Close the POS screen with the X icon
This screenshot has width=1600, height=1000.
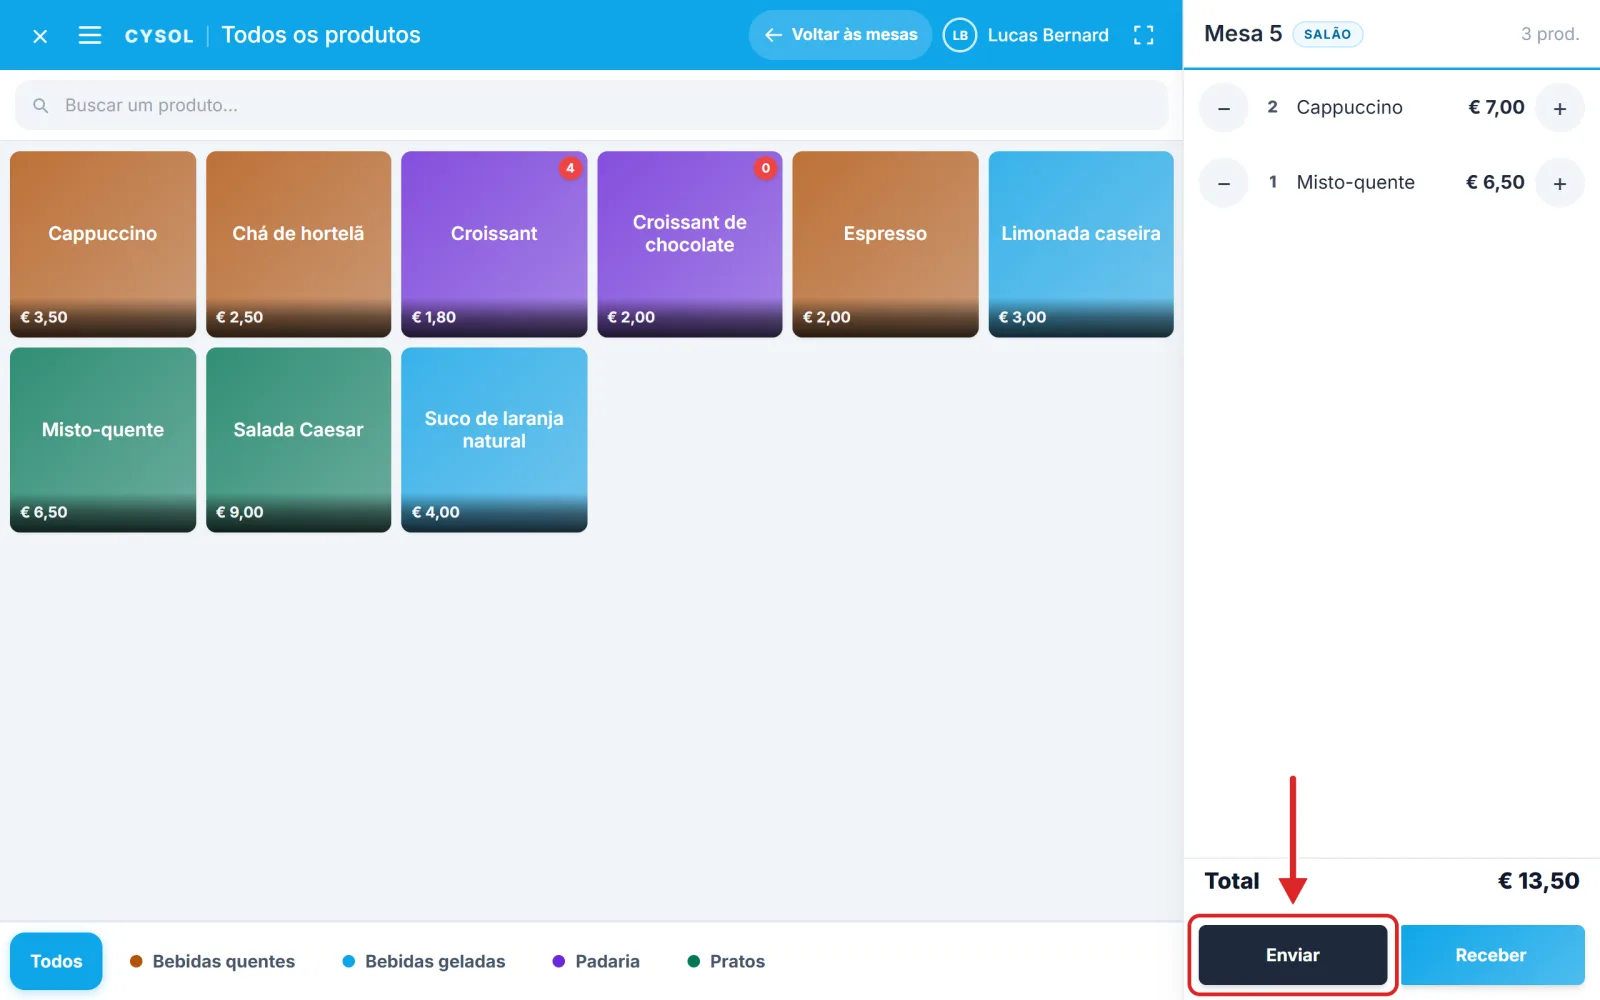40,36
